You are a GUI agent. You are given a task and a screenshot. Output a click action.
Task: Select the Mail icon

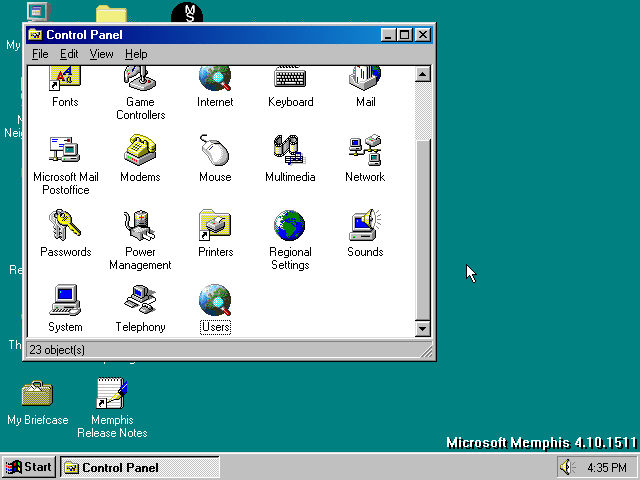click(x=365, y=79)
